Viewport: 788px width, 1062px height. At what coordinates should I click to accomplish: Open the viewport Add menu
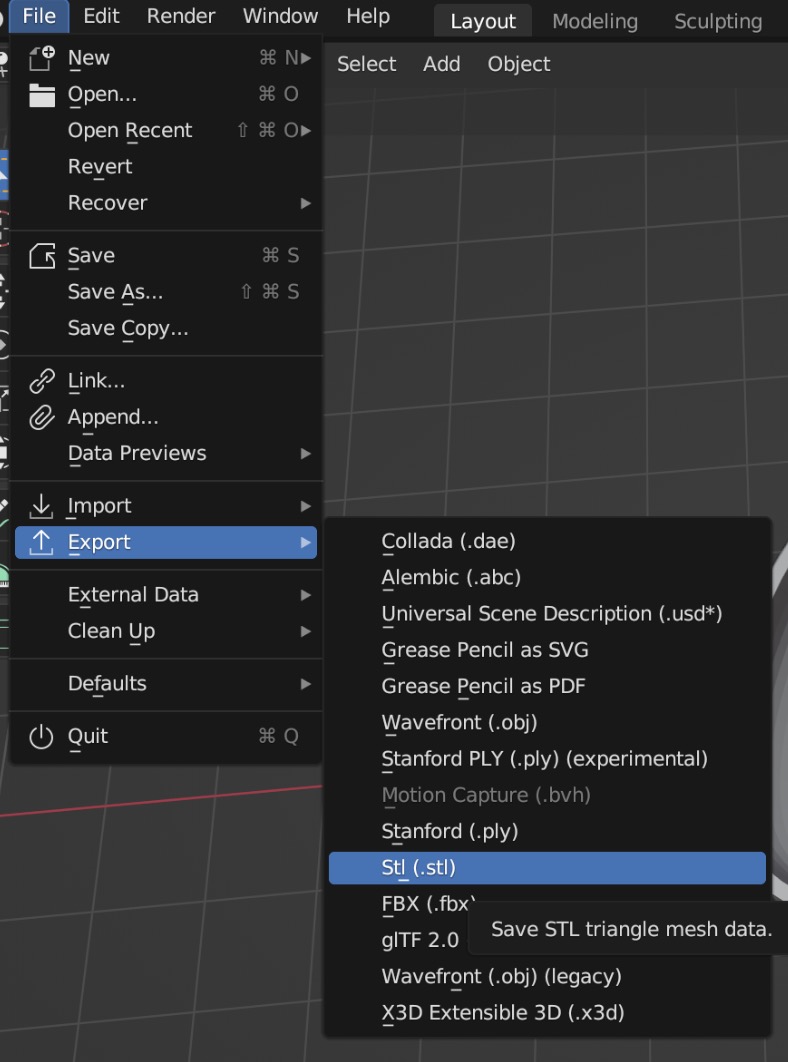point(442,64)
